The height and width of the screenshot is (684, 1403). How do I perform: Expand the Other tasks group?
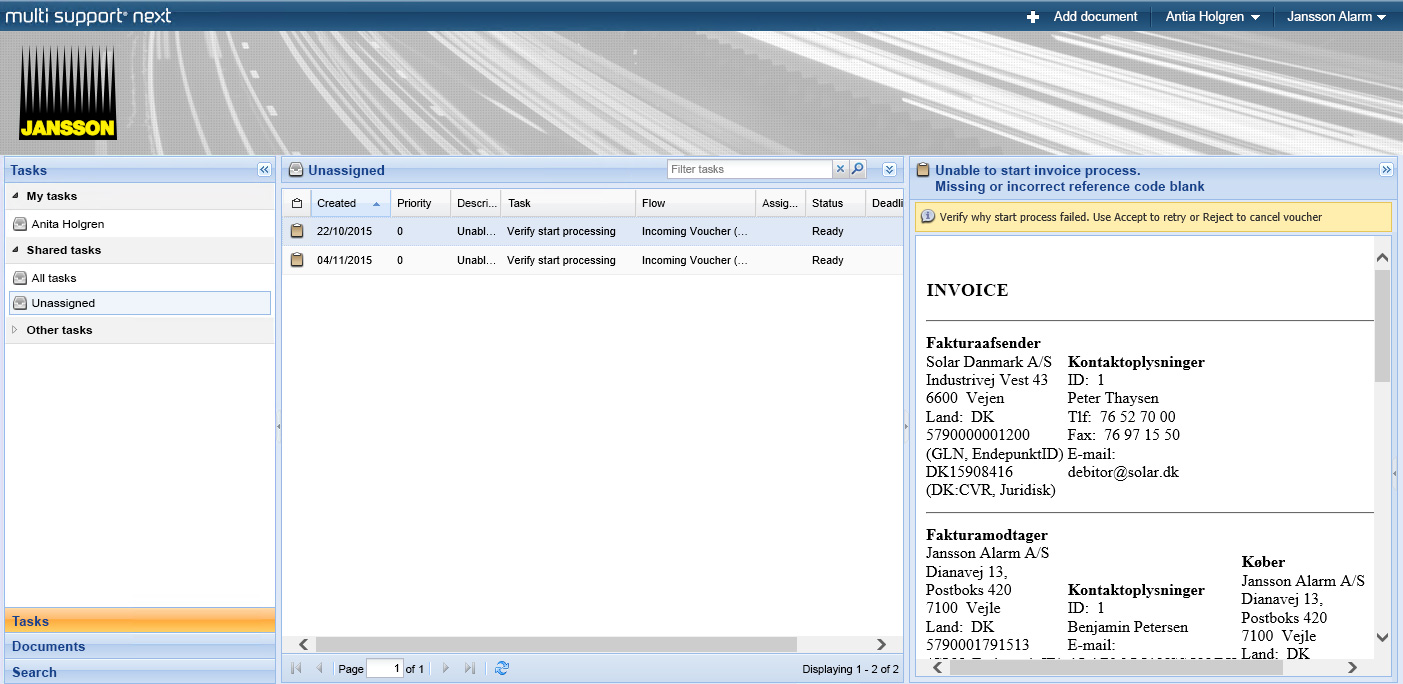pos(15,330)
